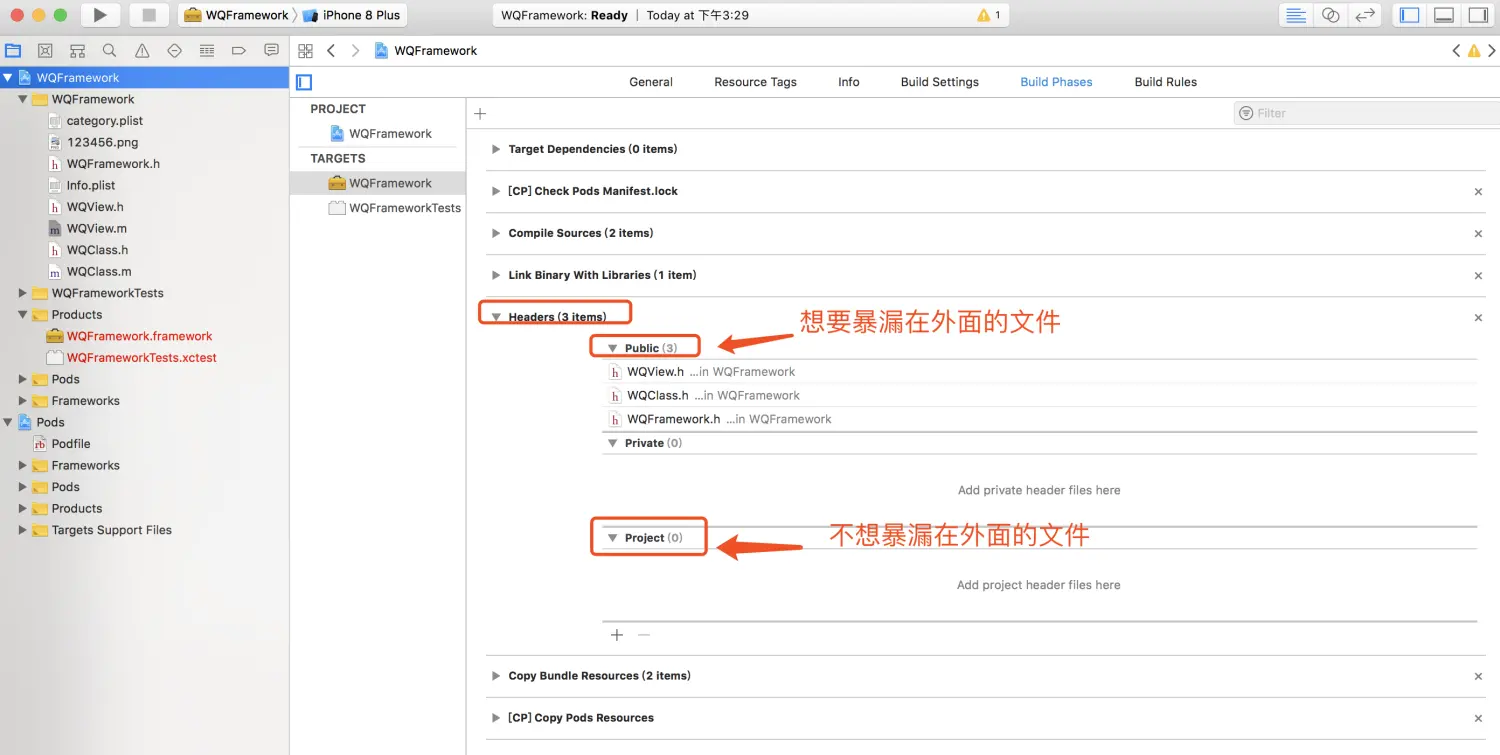1500x755 pixels.
Task: Expand the WQFrameworkTests folder
Action: tap(22, 293)
